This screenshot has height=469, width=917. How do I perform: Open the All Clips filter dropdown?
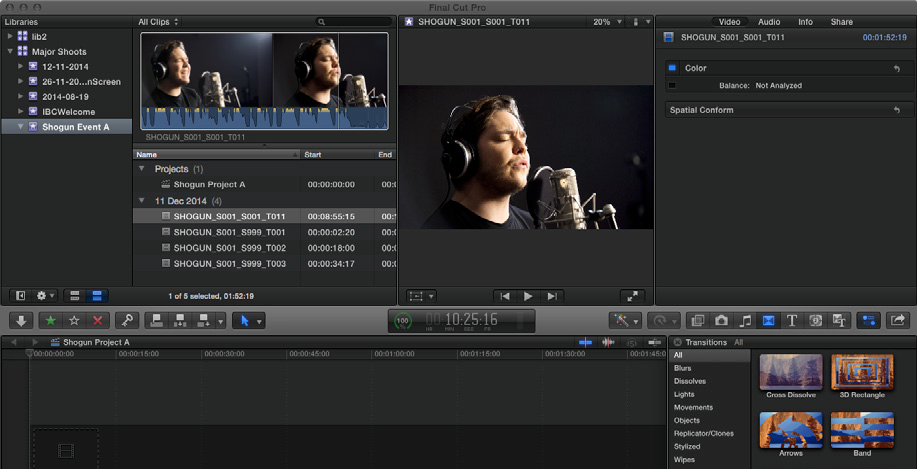coord(159,21)
